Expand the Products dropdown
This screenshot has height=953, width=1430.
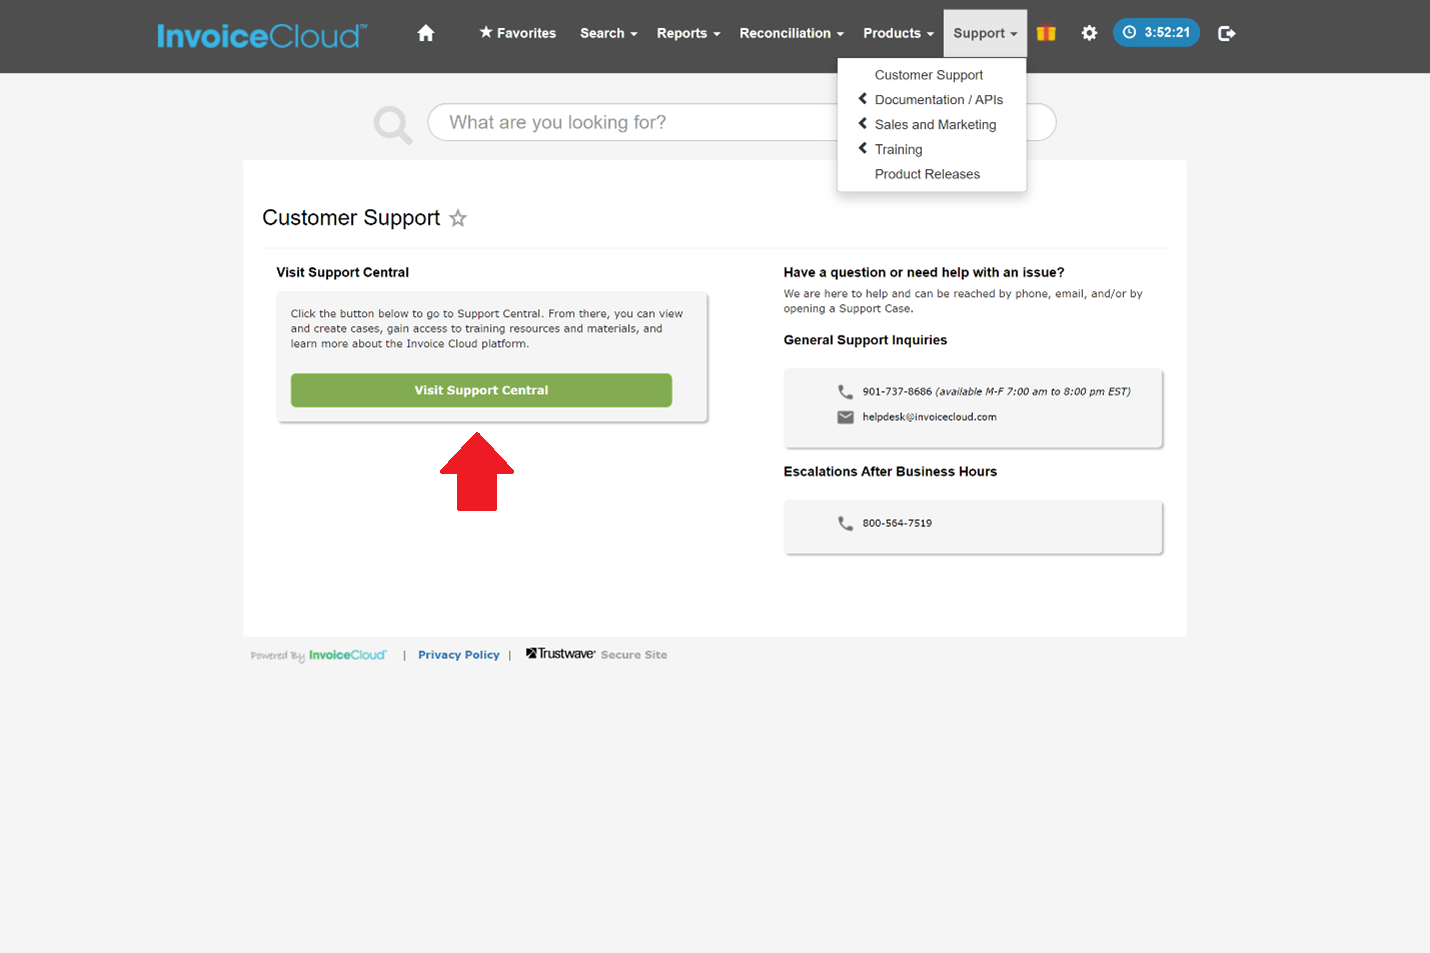[898, 33]
